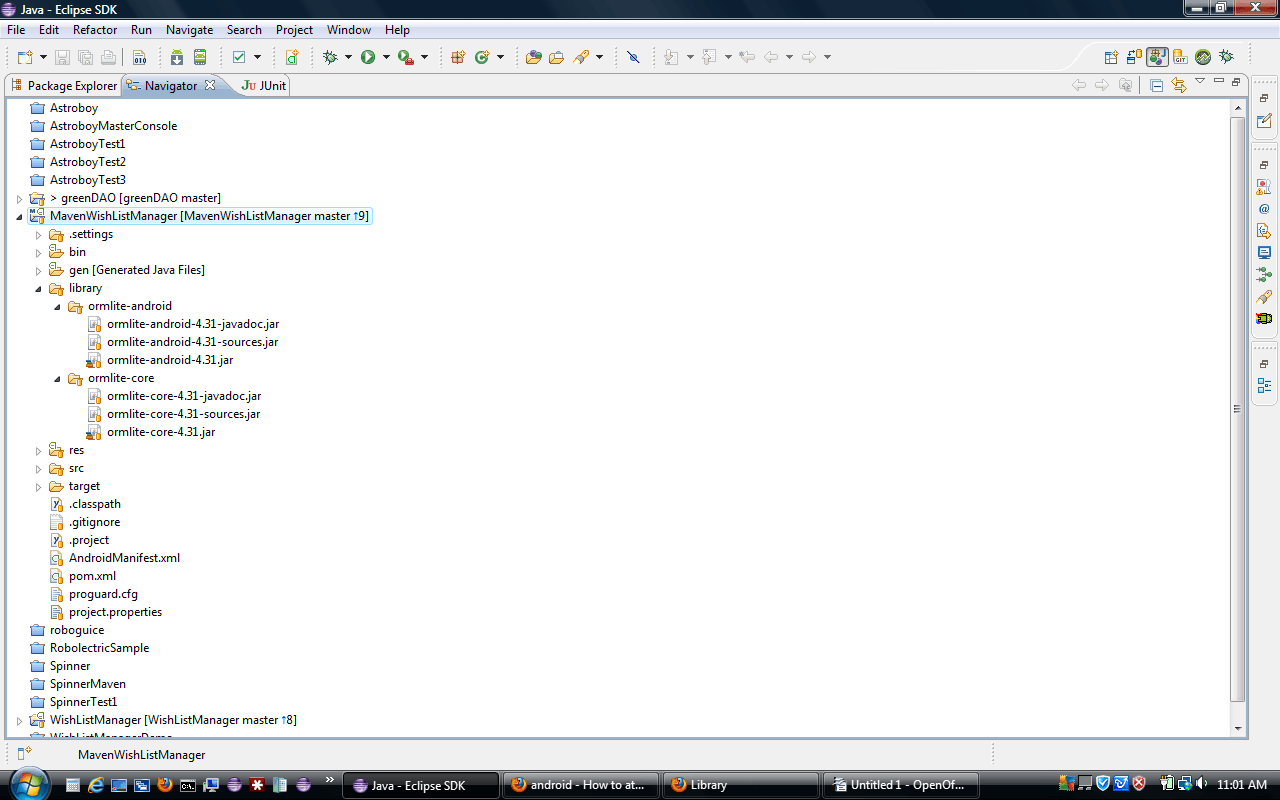This screenshot has height=800, width=1280.
Task: Click the Run External Tools icon
Action: click(405, 57)
